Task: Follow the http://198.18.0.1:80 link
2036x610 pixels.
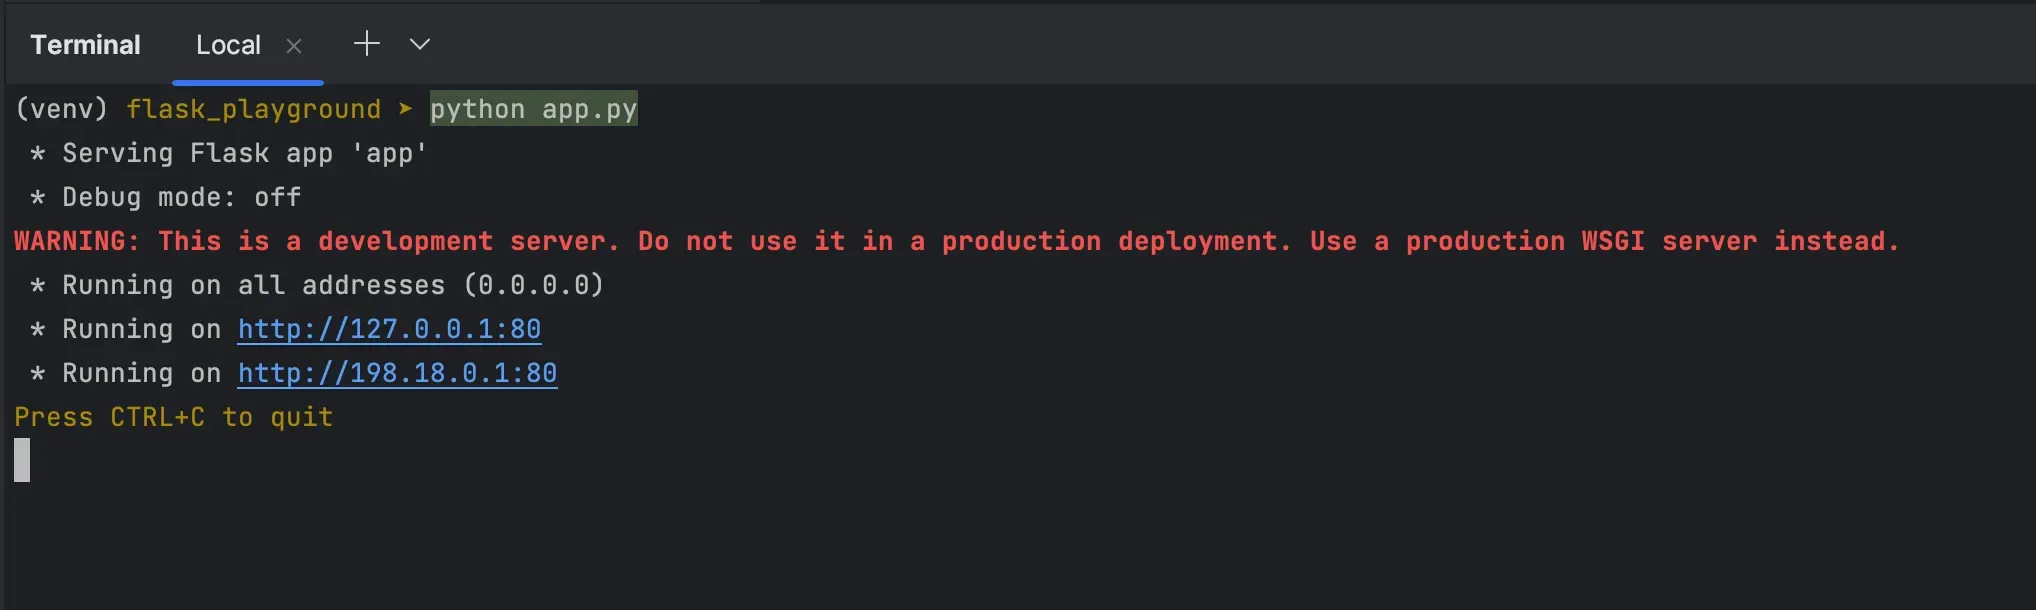Action: 397,373
